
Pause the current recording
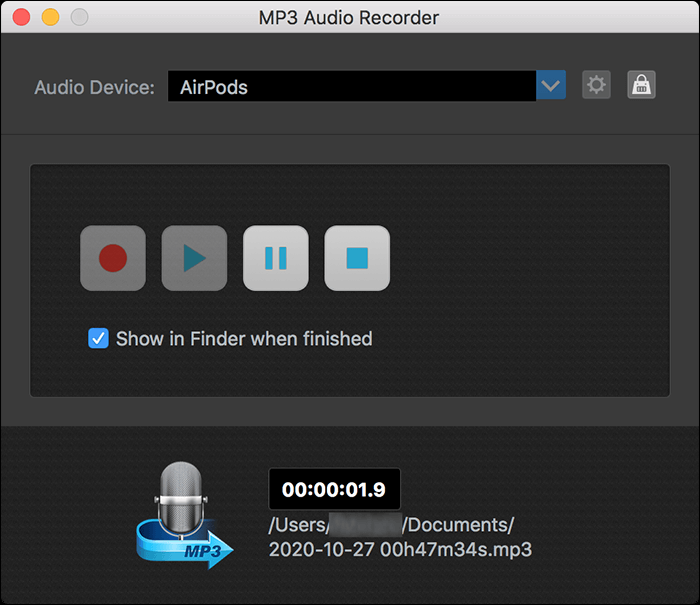pos(275,258)
